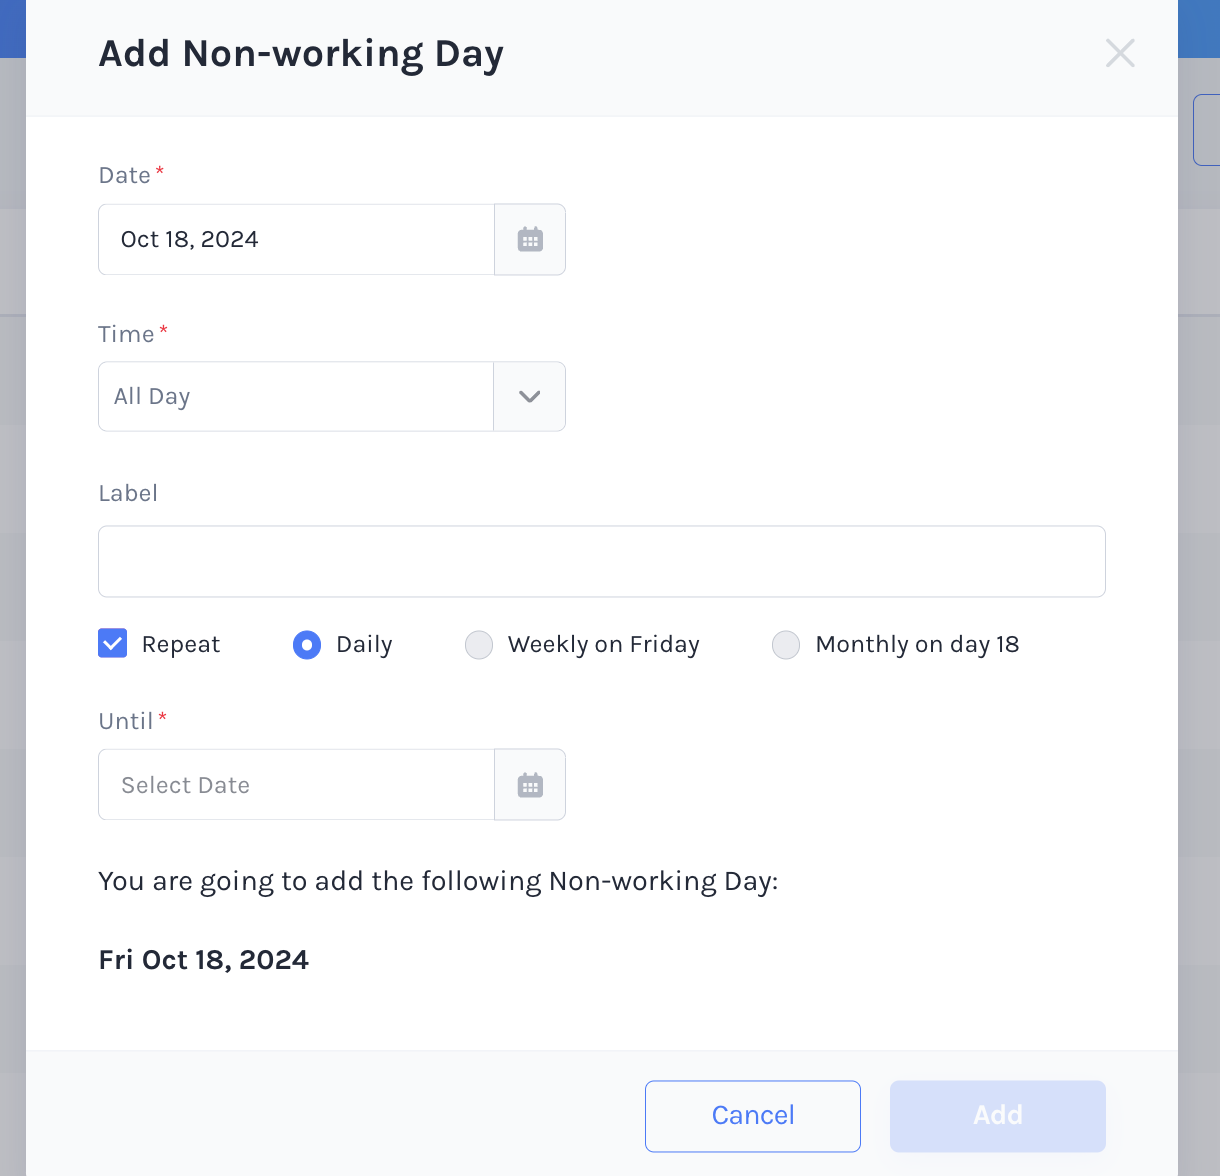The image size is (1220, 1176).
Task: Select the Weekly on Friday option
Action: 479,644
